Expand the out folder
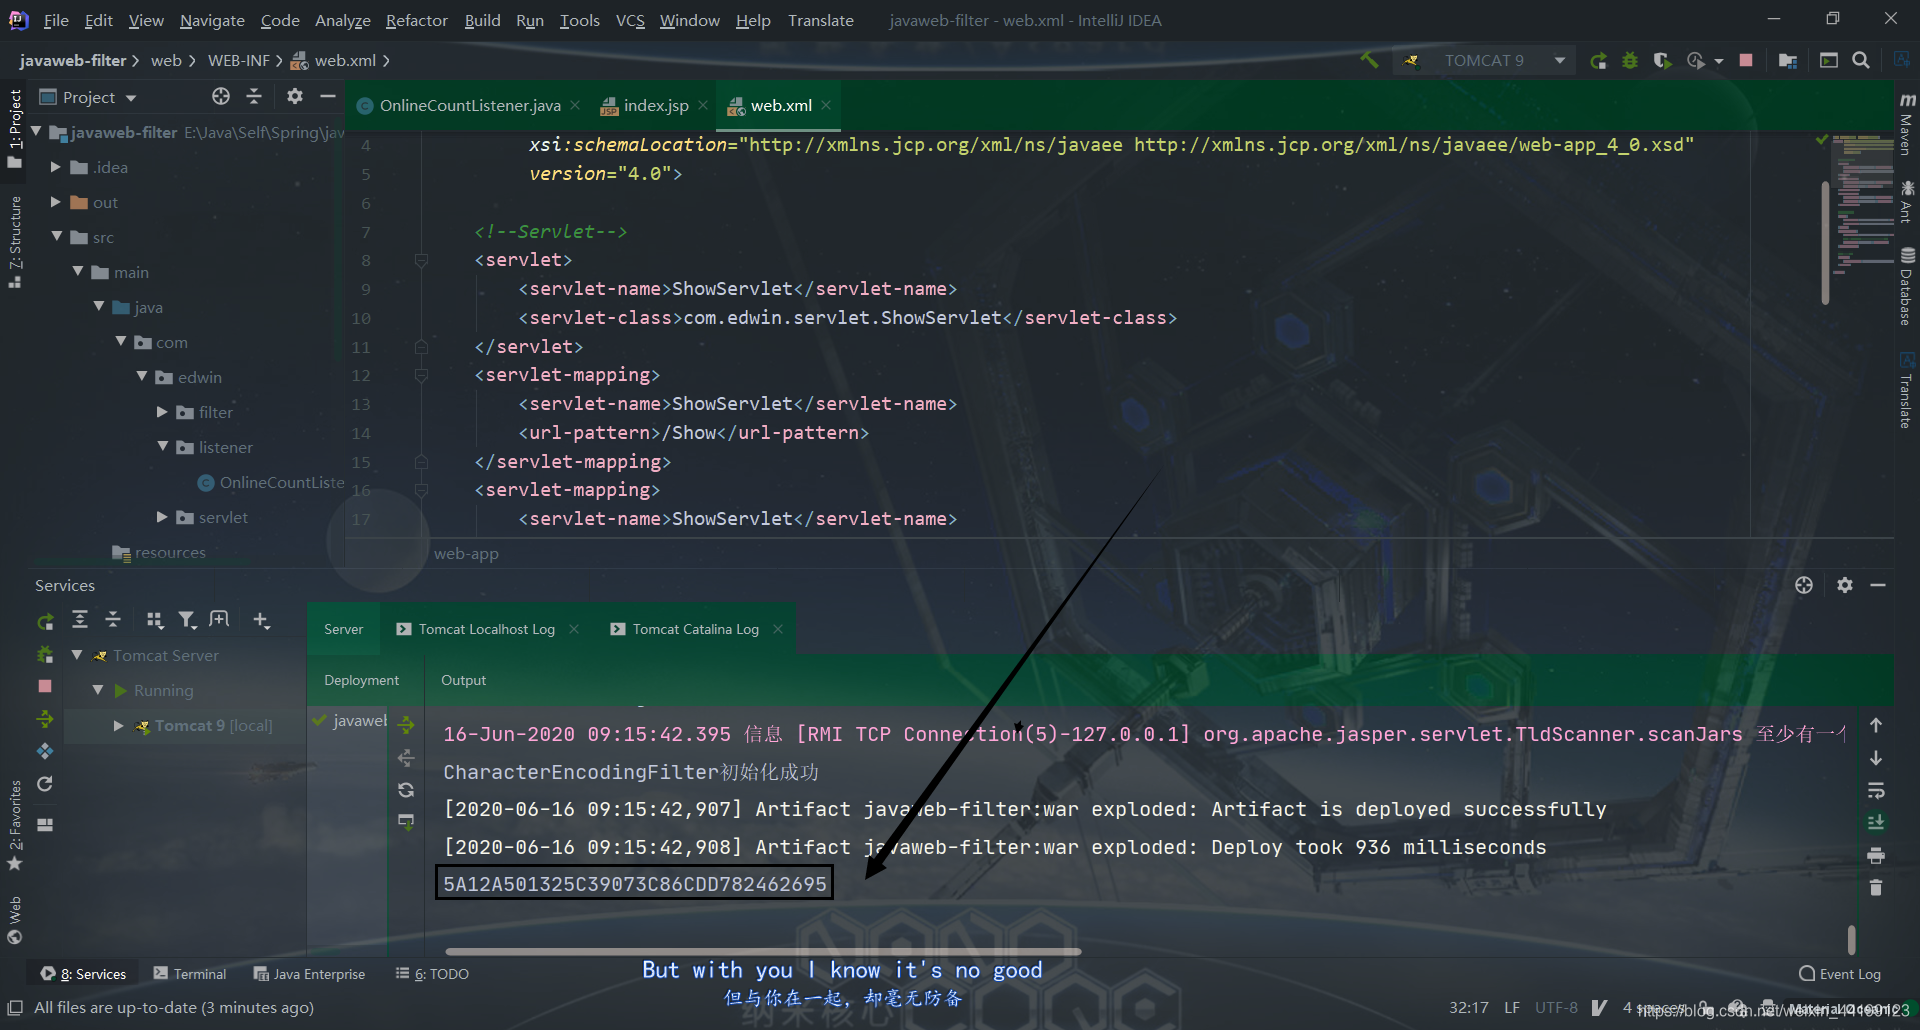This screenshot has width=1920, height=1030. tap(56, 202)
